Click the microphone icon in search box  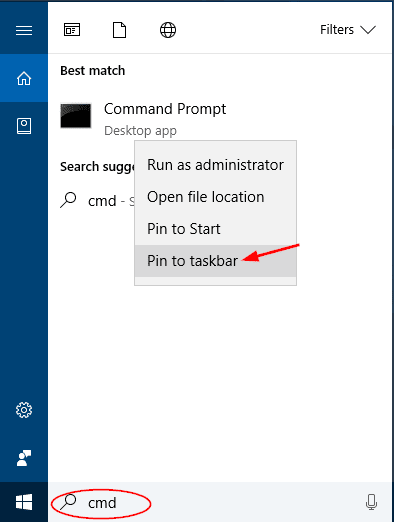(x=371, y=502)
